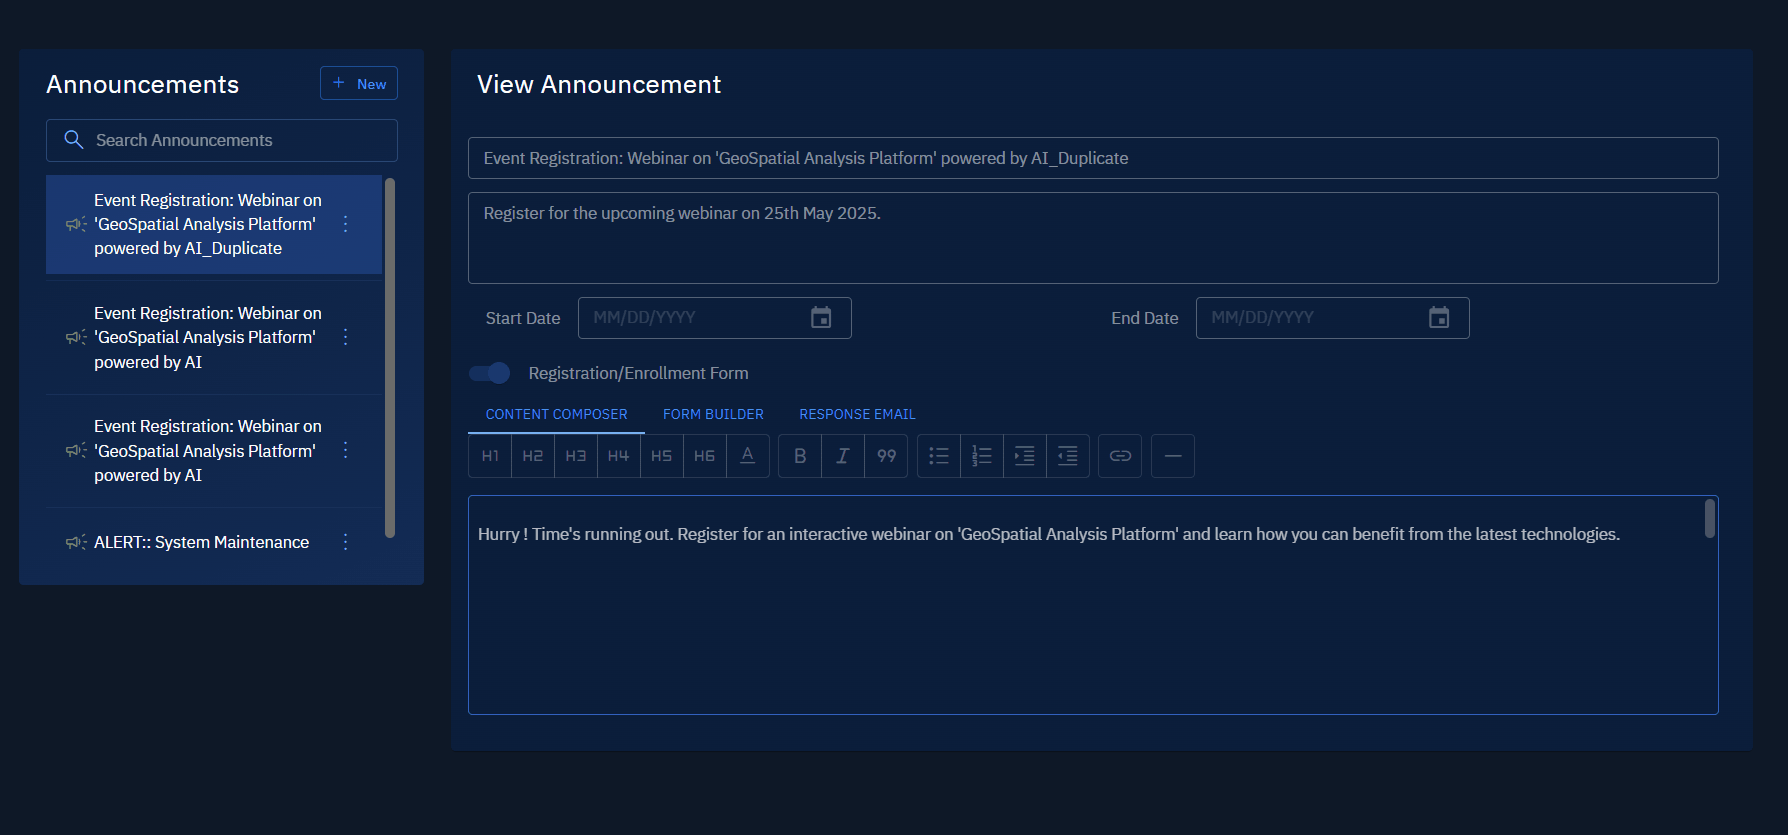Click the End Date input field
The height and width of the screenshot is (835, 1788).
click(x=1333, y=318)
